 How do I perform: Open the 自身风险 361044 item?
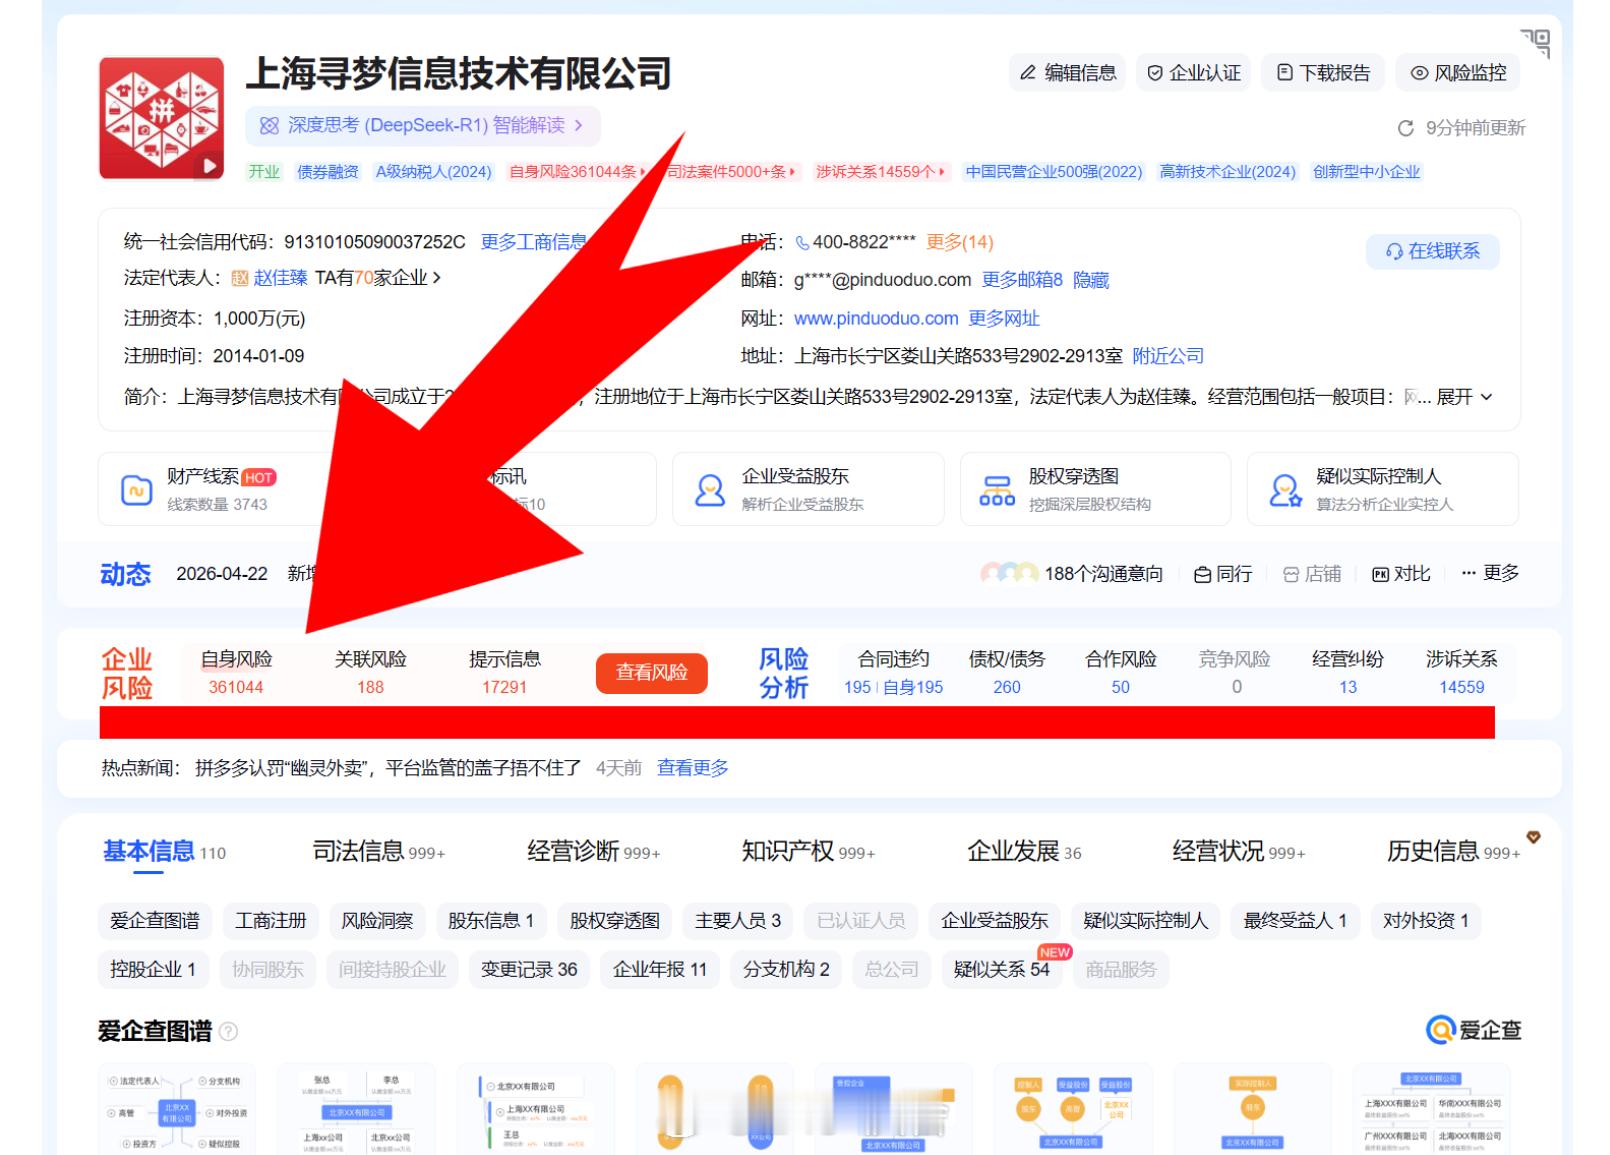coord(236,673)
